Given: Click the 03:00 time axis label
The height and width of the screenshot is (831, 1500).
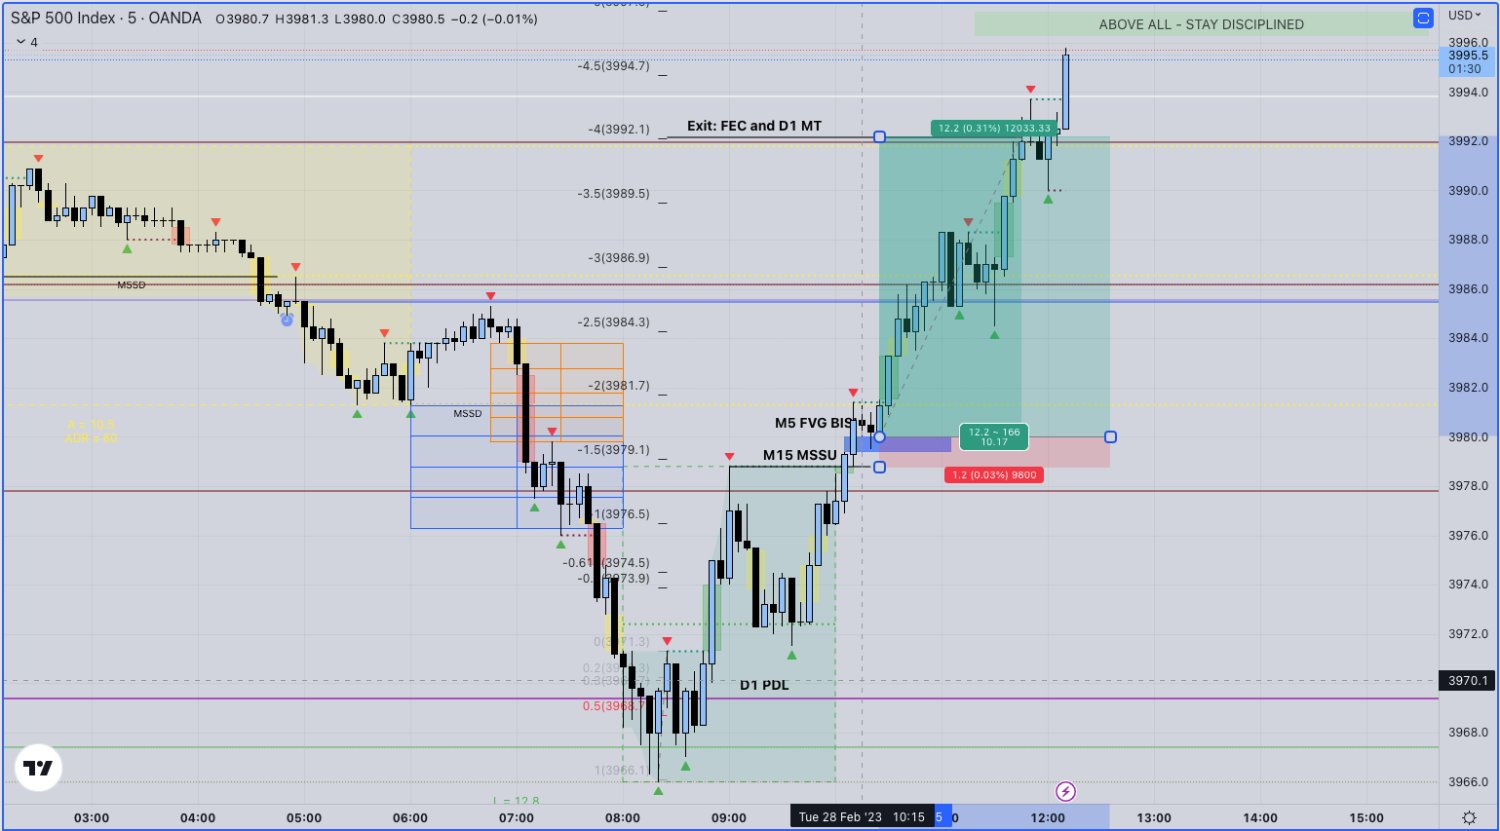Looking at the screenshot, I should (91, 817).
